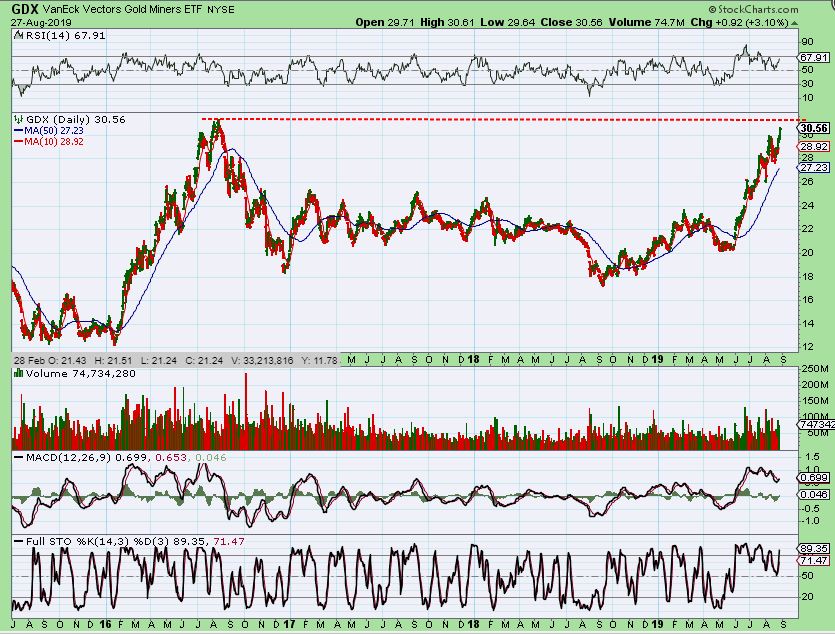This screenshot has height=634, width=835.
Task: Click the green up arrow beside Chg
Action: click(795, 23)
